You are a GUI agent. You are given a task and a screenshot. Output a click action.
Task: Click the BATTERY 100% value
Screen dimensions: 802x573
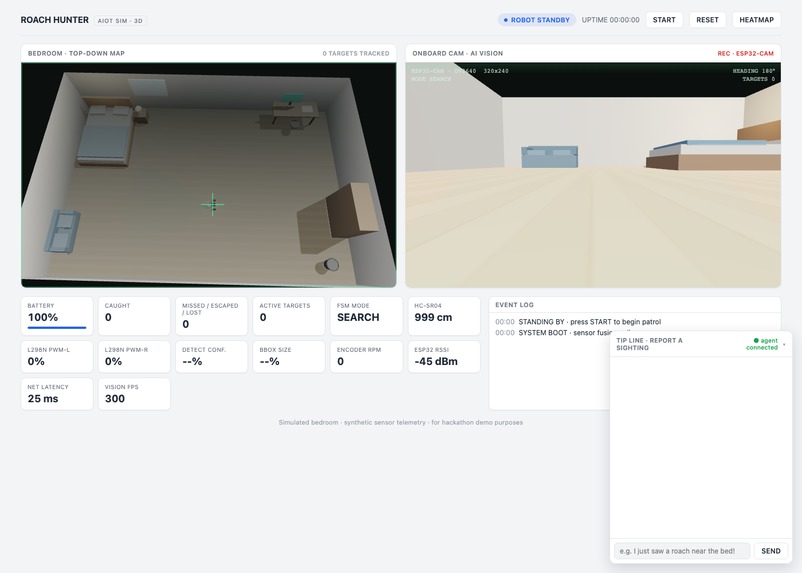point(43,317)
